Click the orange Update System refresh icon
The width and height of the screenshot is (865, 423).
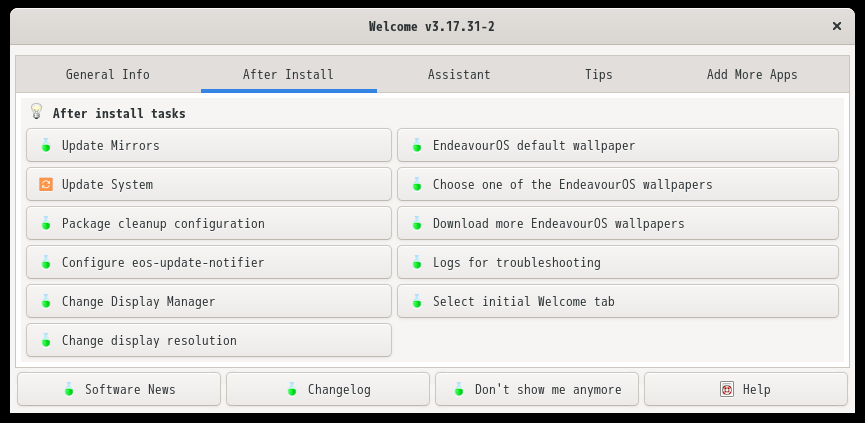tap(46, 184)
